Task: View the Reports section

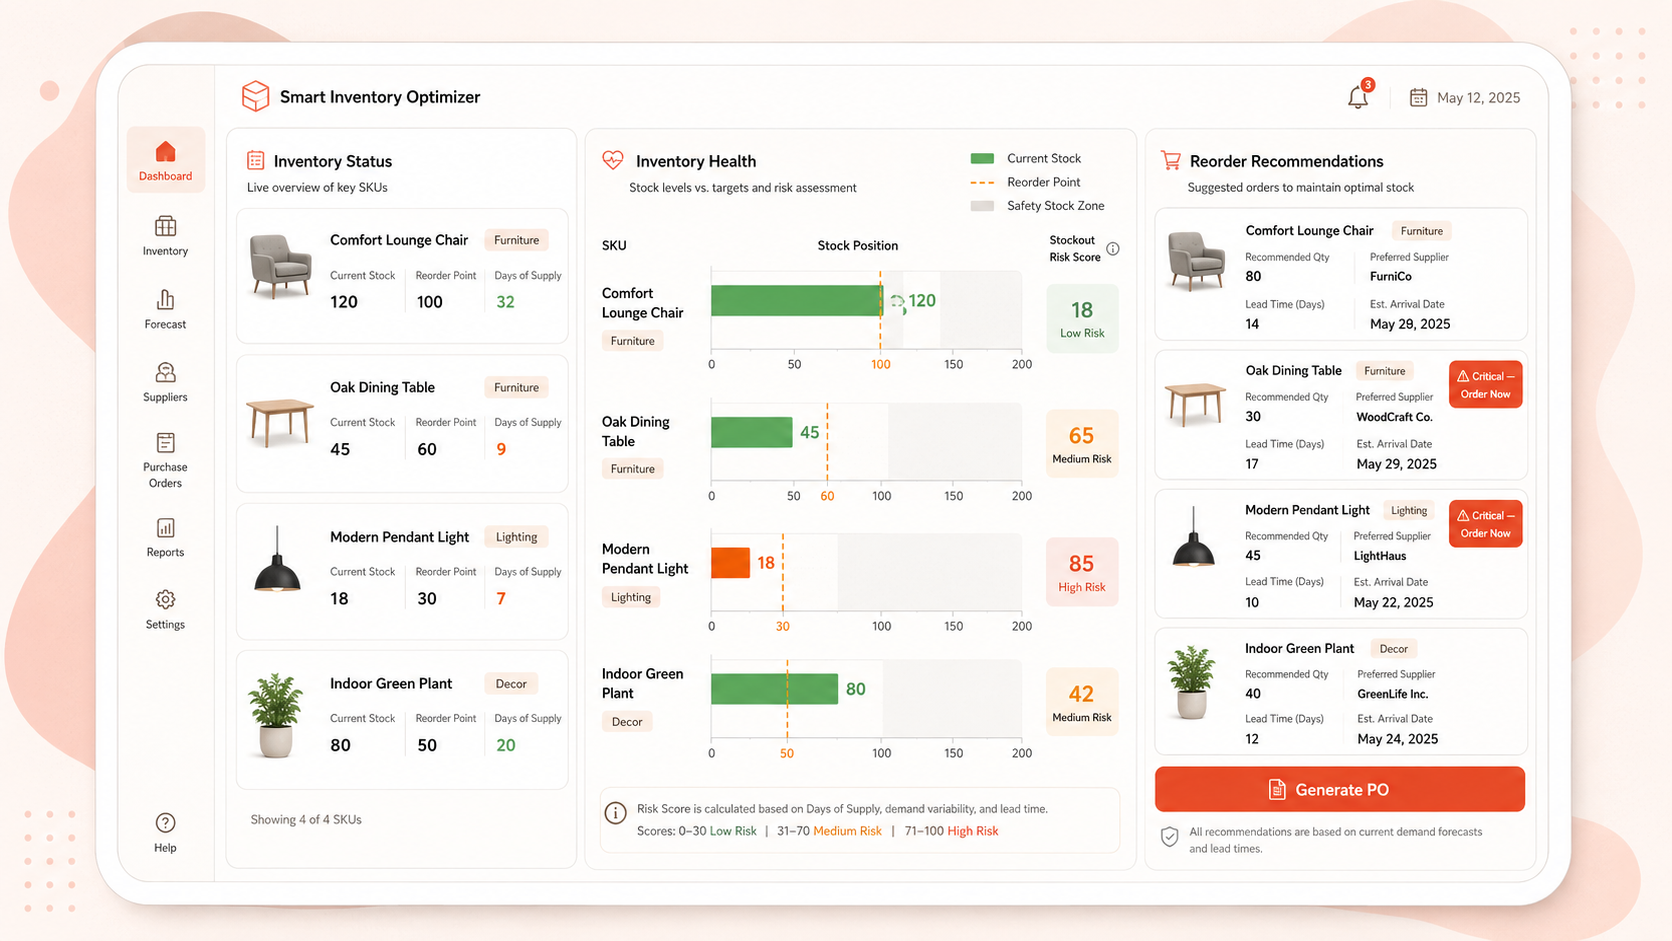Action: pos(165,537)
